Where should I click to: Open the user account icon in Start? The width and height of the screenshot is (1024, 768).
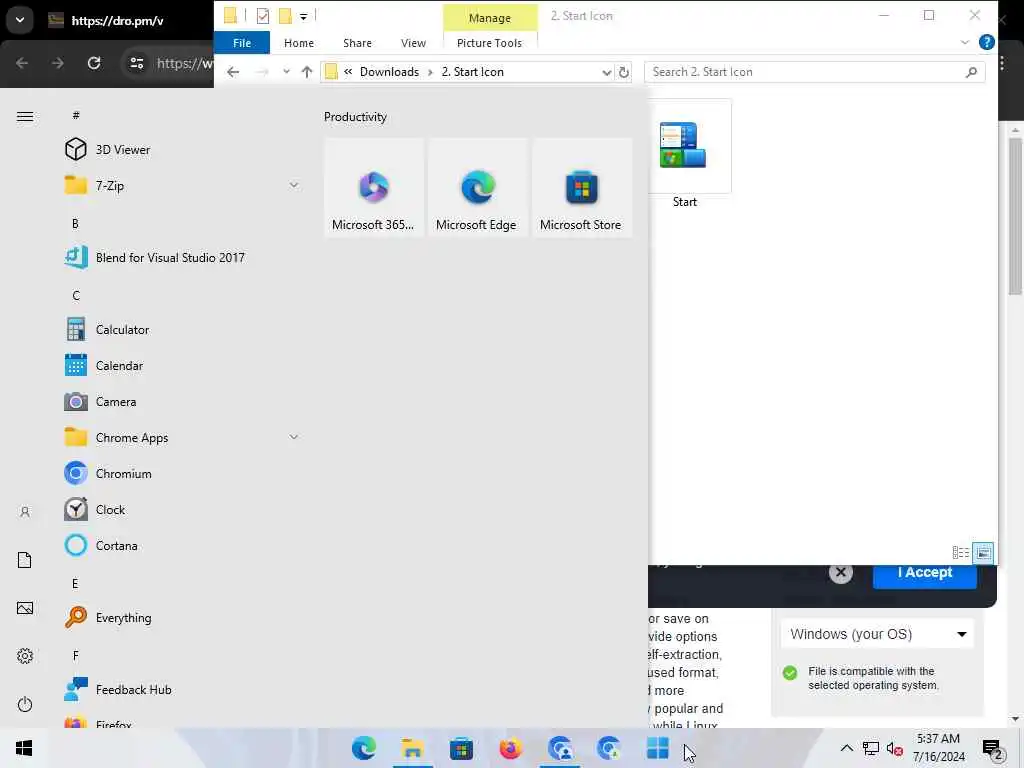25,512
